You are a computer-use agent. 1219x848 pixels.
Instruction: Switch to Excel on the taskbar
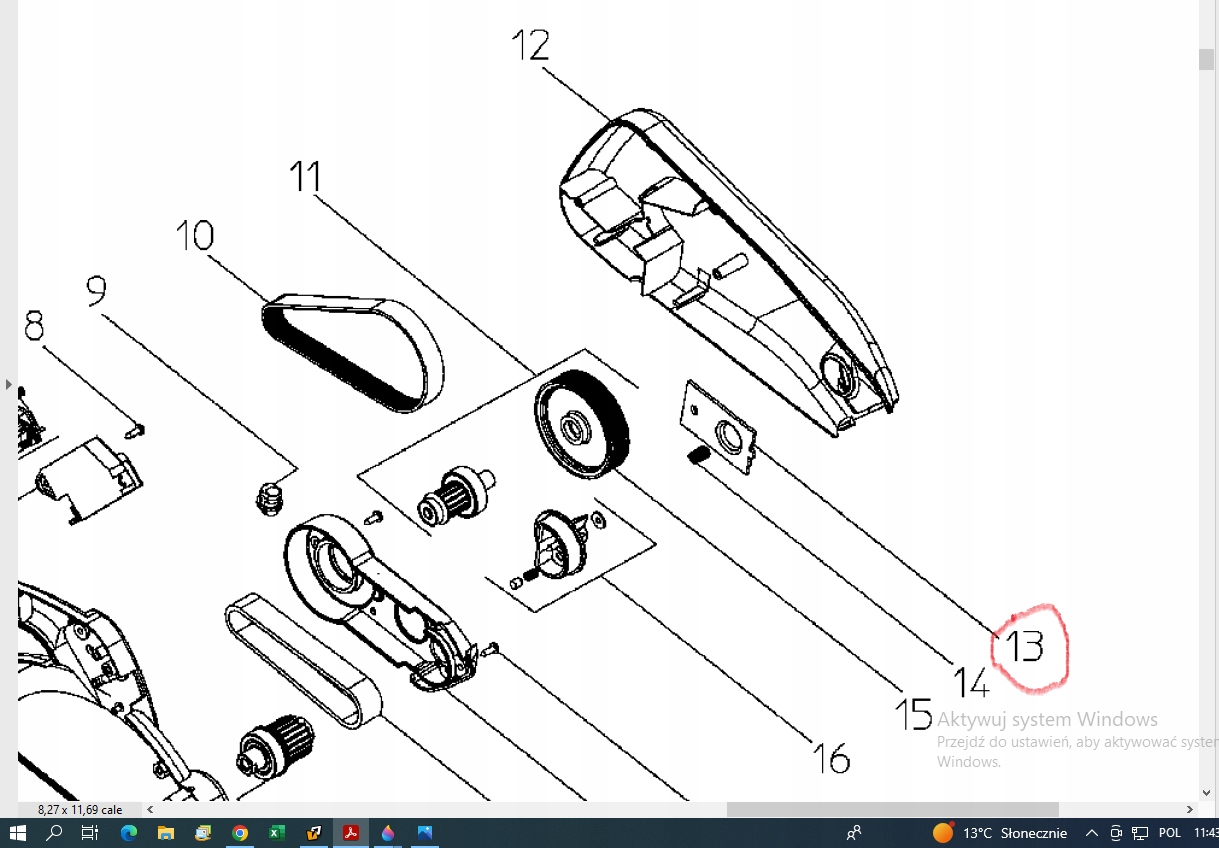click(x=277, y=833)
